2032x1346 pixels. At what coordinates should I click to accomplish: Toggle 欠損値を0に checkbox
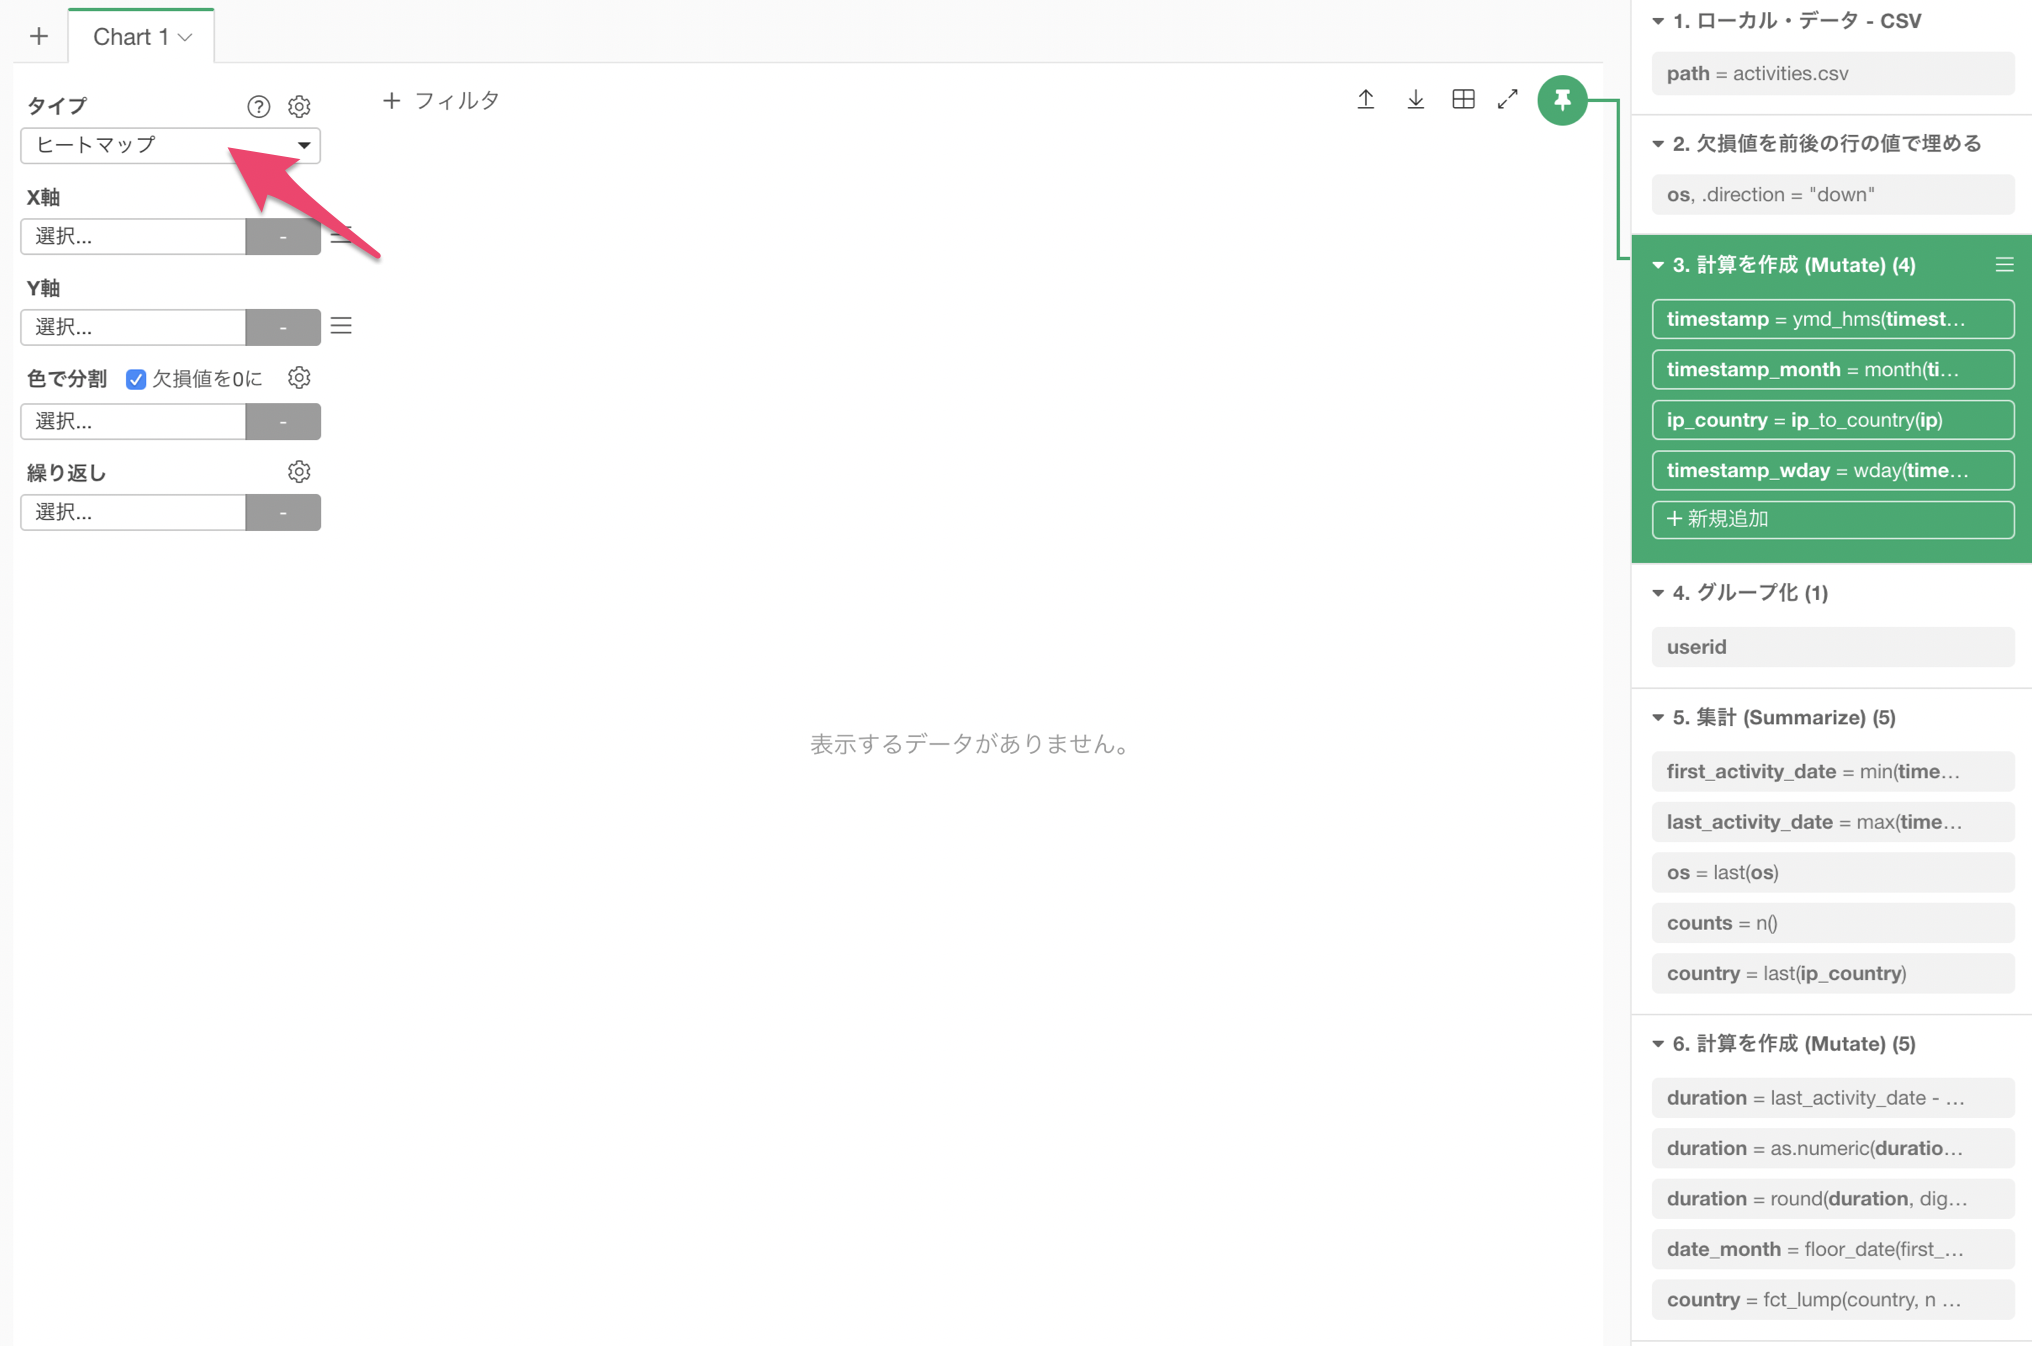[136, 379]
